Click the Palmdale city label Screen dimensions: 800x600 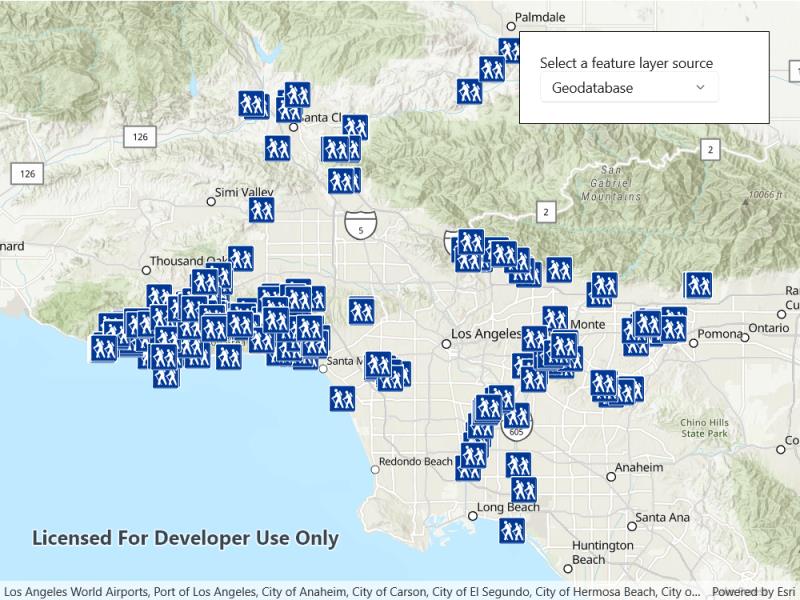(x=540, y=17)
